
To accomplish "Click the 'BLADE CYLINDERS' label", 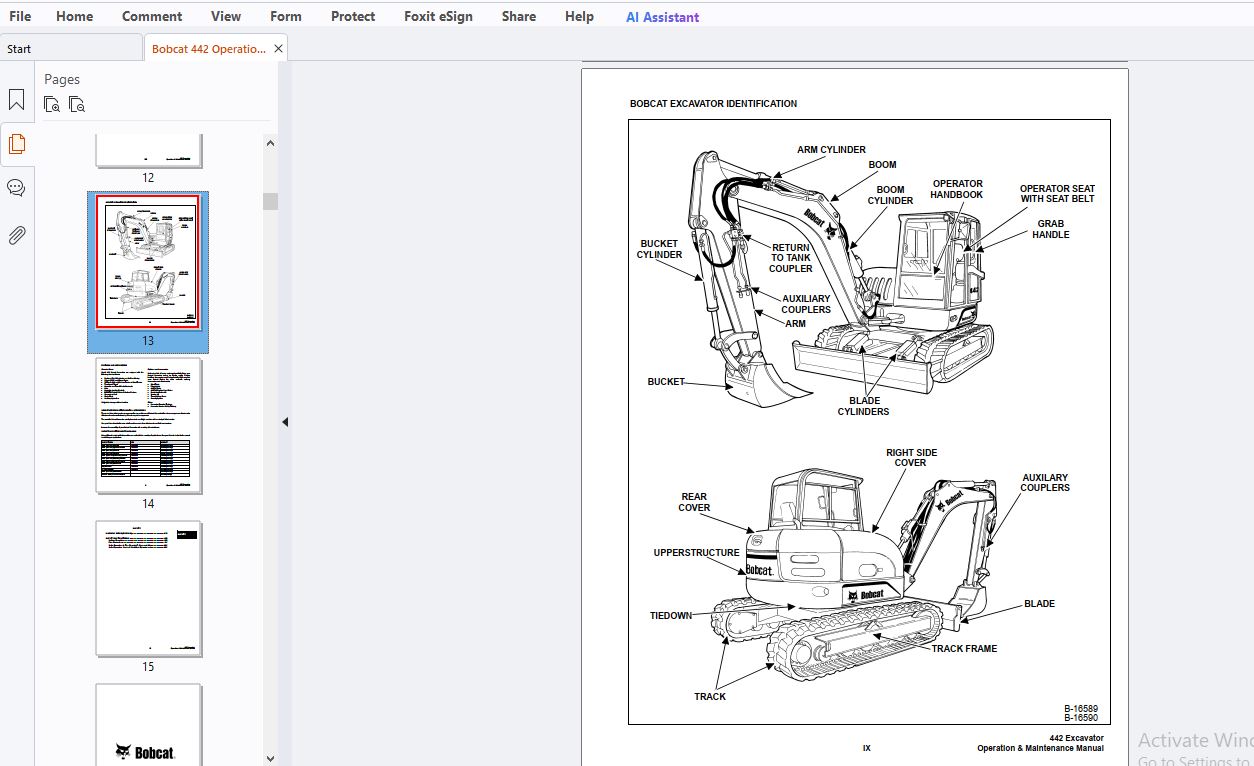I will (863, 406).
